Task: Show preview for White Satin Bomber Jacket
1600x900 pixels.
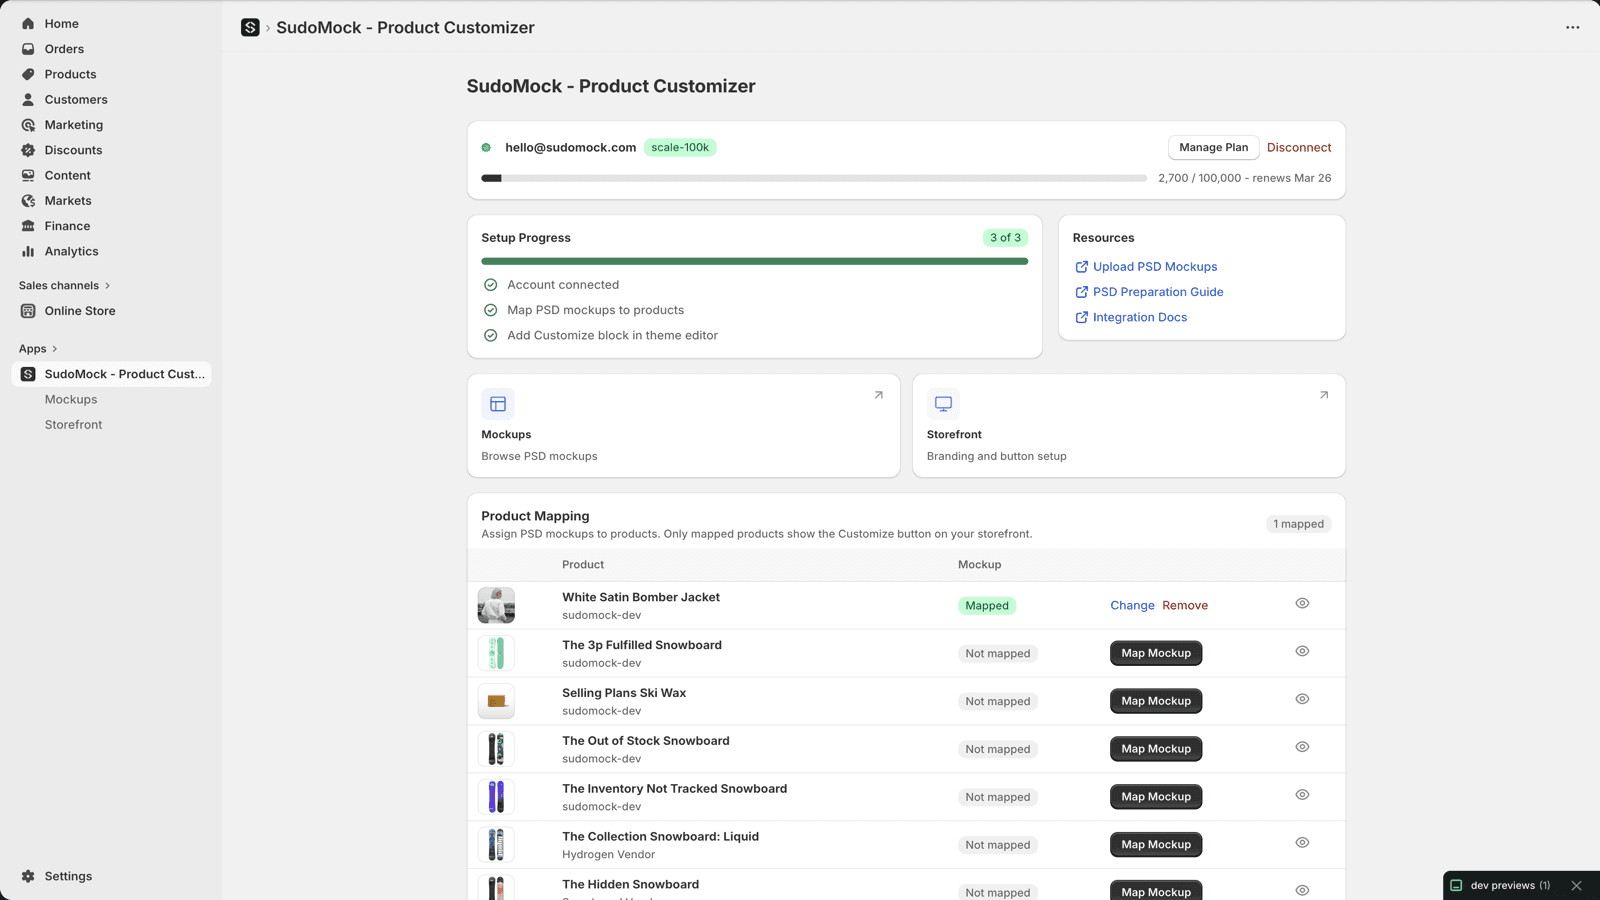Action: click(x=1302, y=602)
